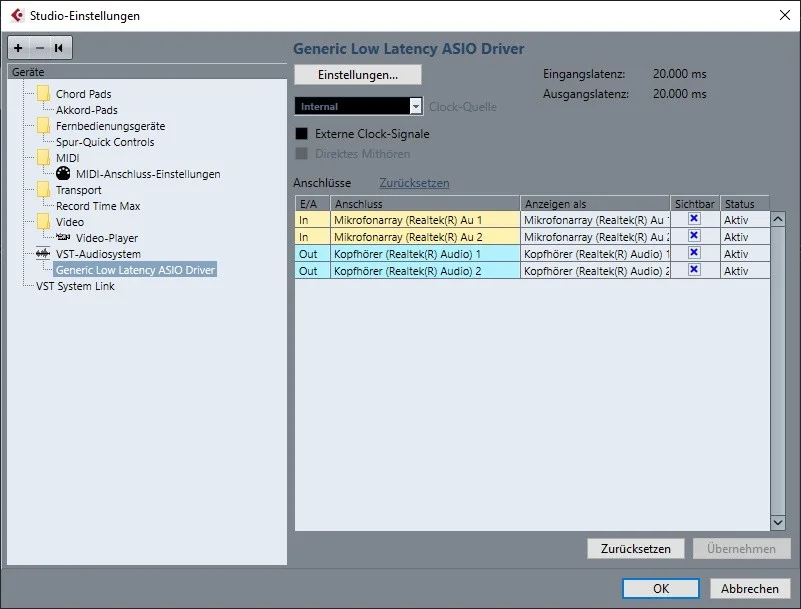
Task: Select VST System Link entry
Action: tap(75, 286)
